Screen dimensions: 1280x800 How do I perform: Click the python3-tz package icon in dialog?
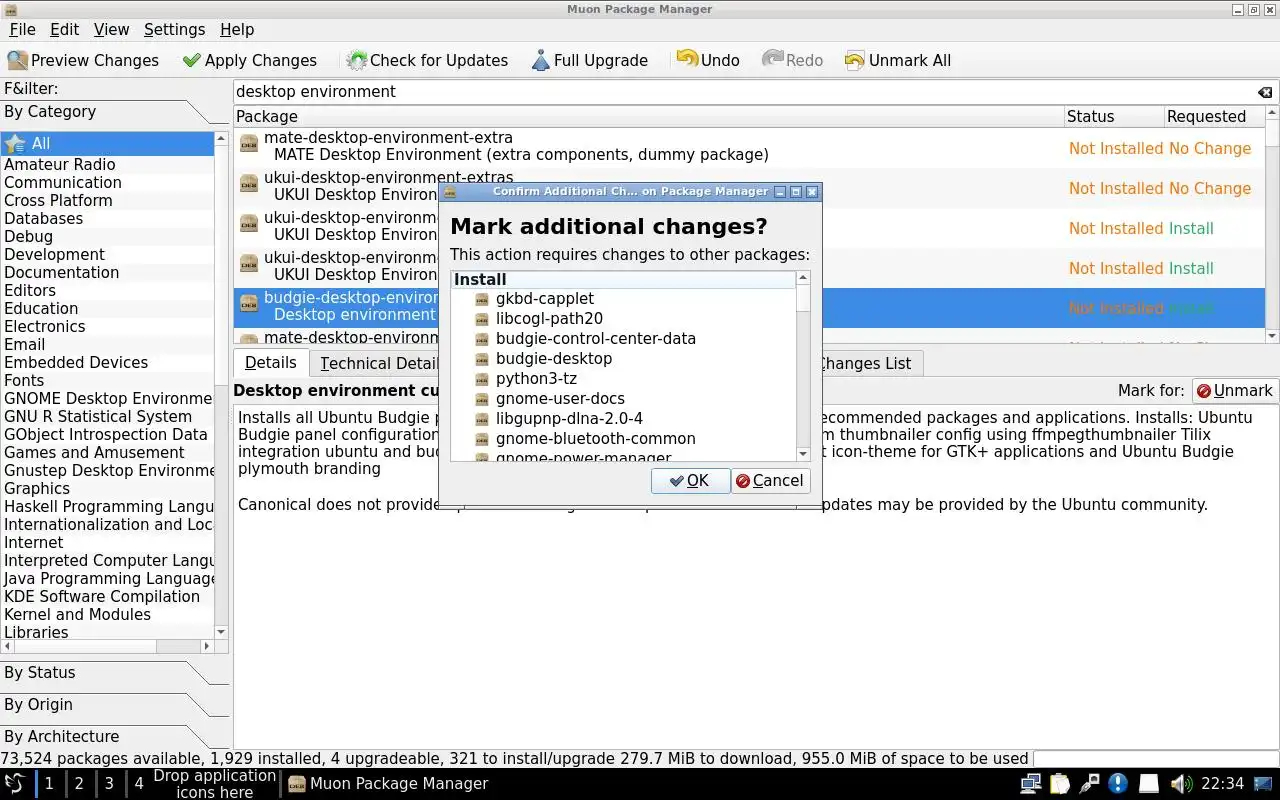(x=482, y=379)
